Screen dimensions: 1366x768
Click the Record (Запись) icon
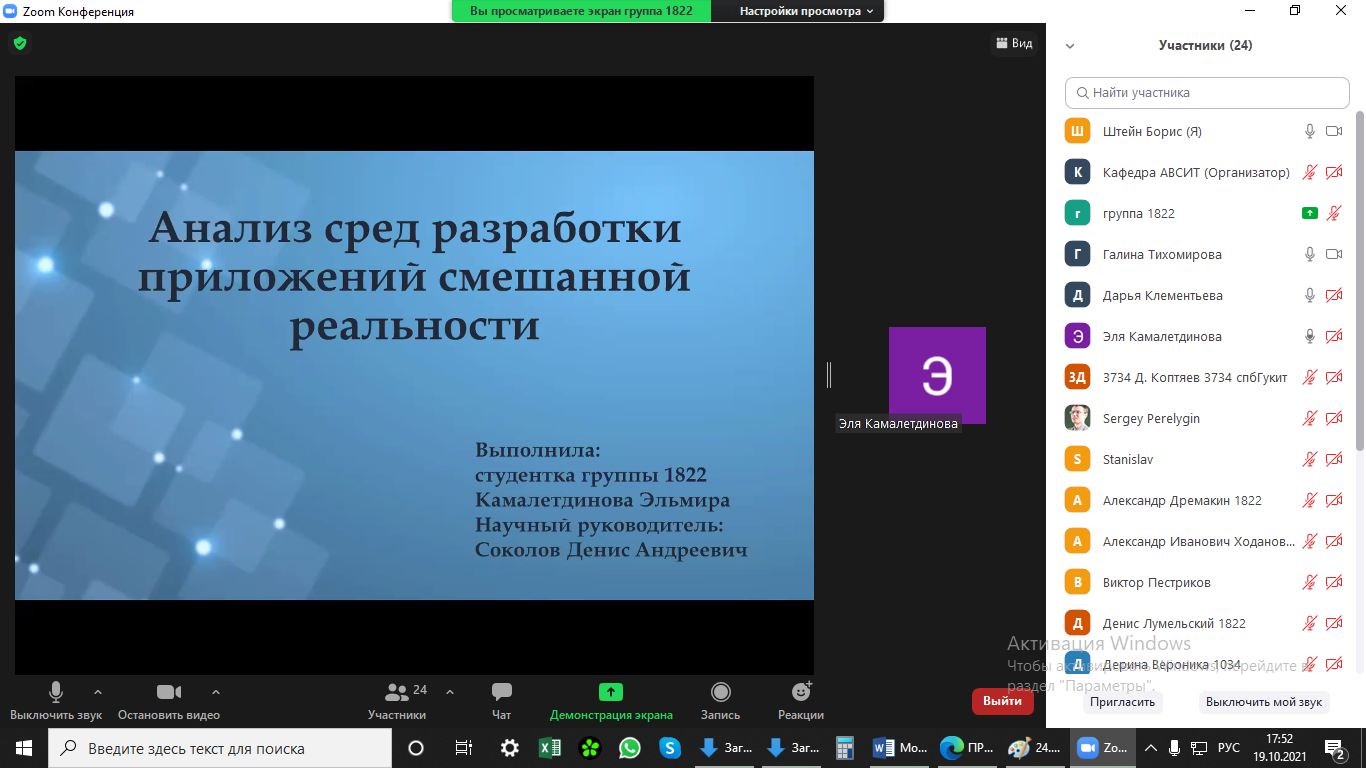720,692
